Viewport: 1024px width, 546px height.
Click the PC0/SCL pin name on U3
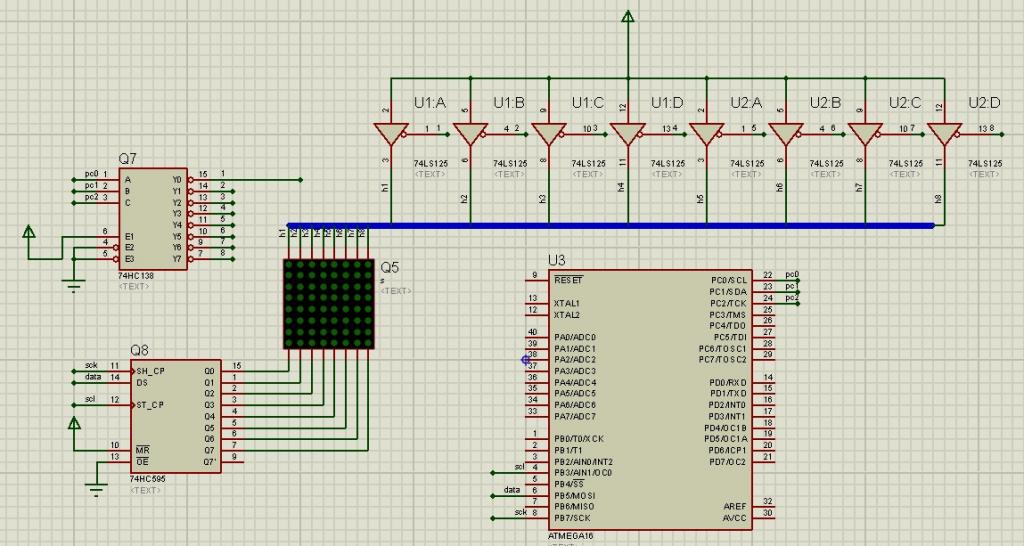(x=729, y=280)
